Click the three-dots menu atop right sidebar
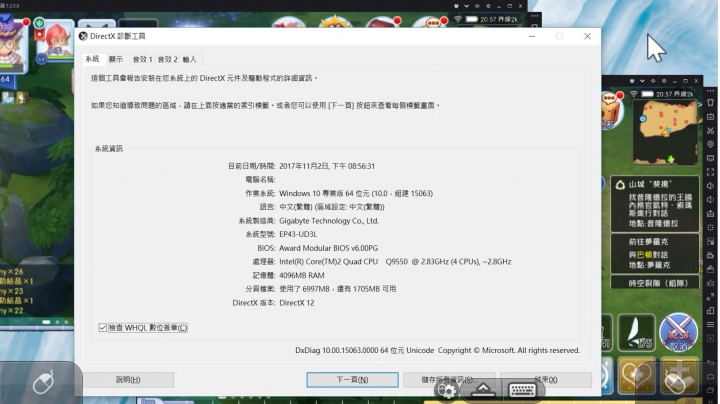The width and height of the screenshot is (720, 404). tap(710, 91)
